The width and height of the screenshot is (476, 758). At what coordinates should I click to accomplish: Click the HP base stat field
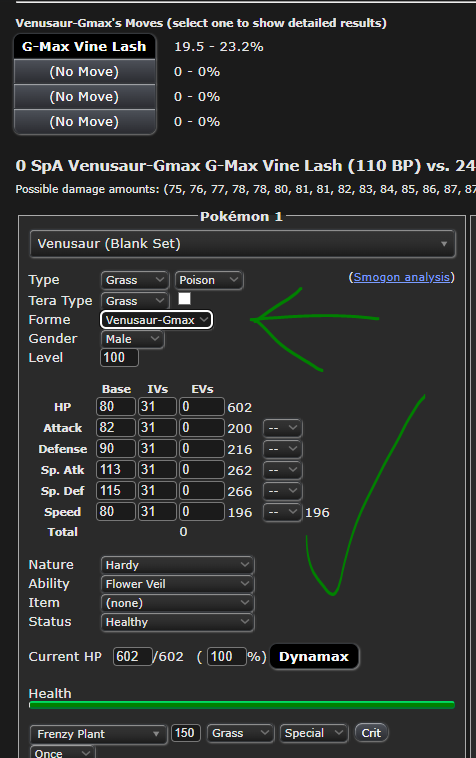(116, 407)
